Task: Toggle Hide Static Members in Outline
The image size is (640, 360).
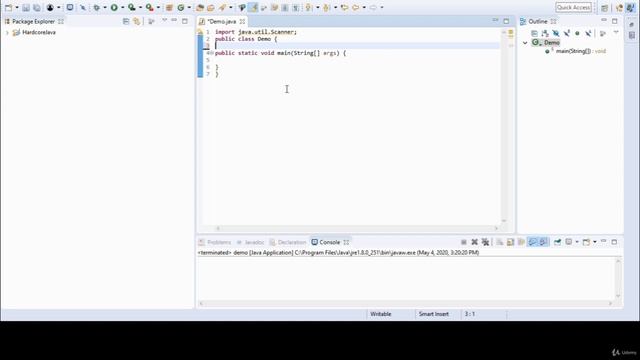Action: pos(567,33)
